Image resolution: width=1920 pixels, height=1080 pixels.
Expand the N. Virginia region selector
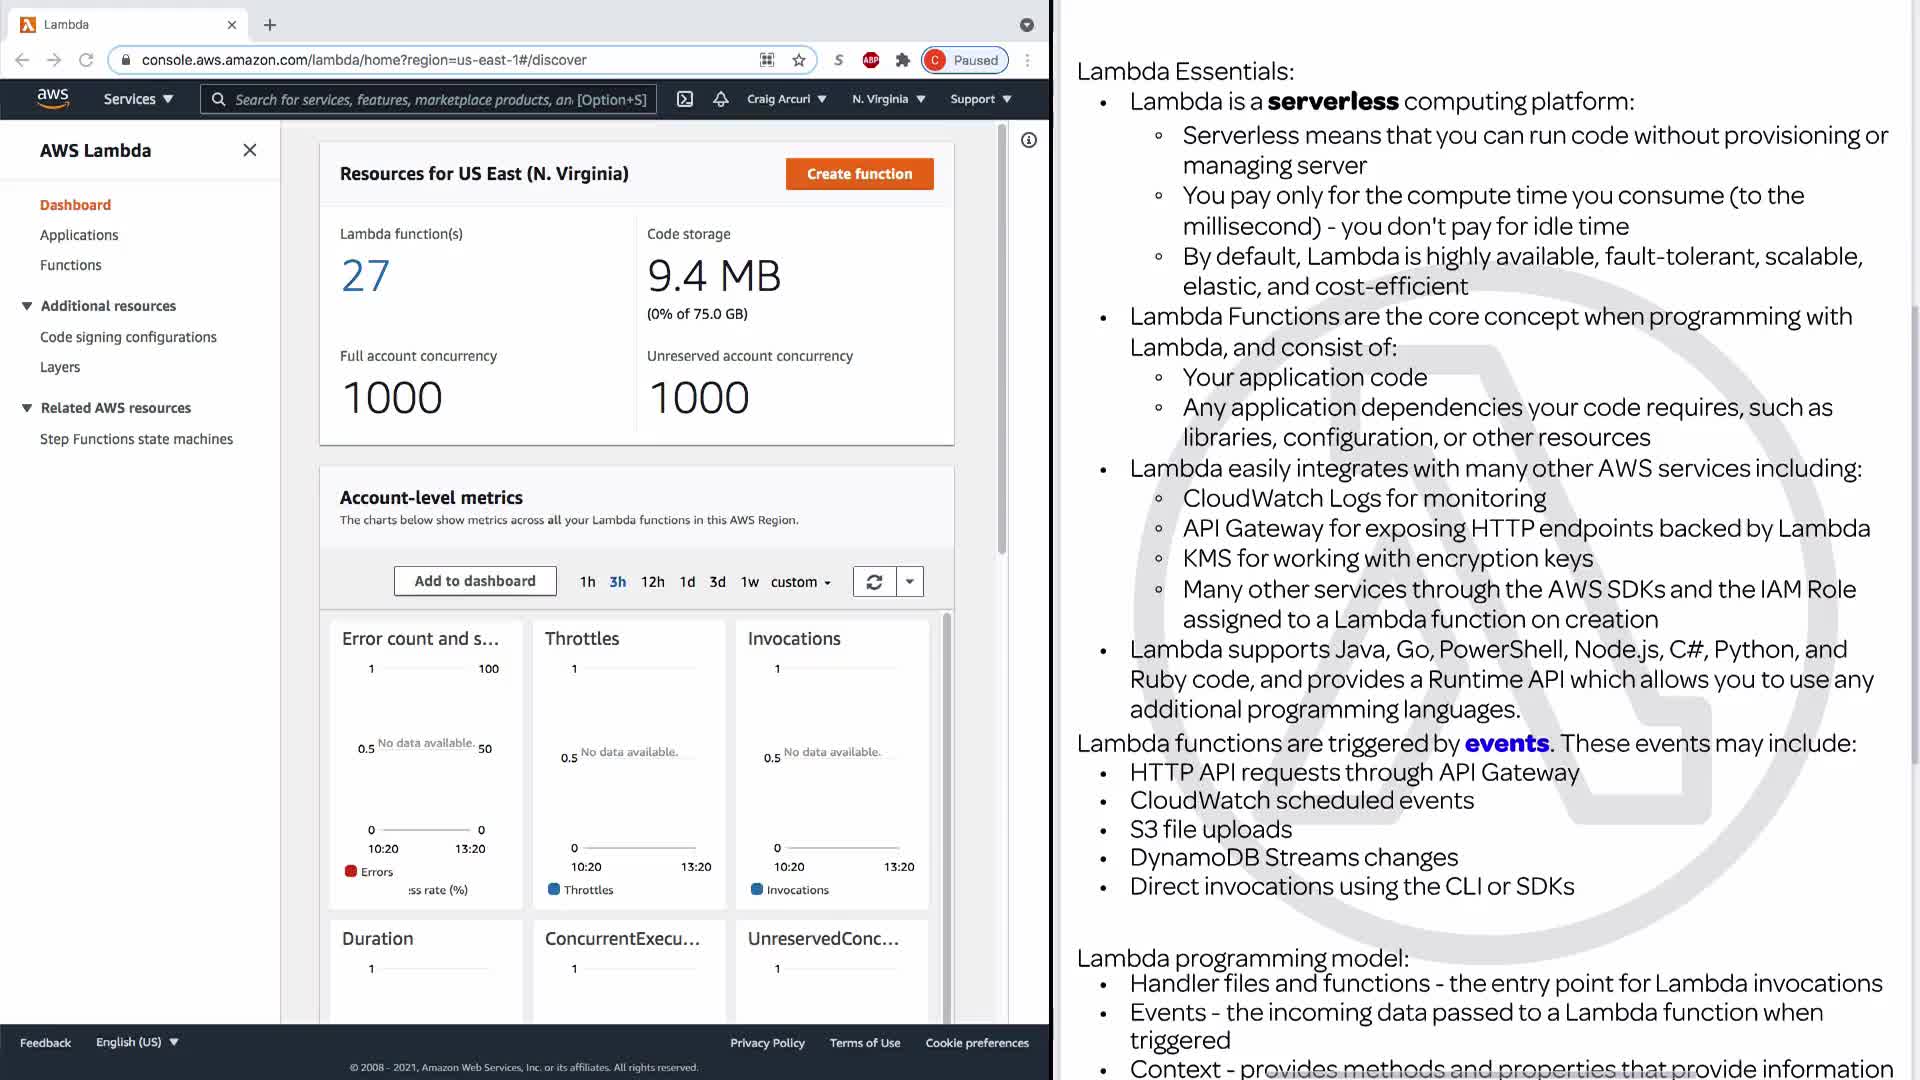click(x=888, y=99)
